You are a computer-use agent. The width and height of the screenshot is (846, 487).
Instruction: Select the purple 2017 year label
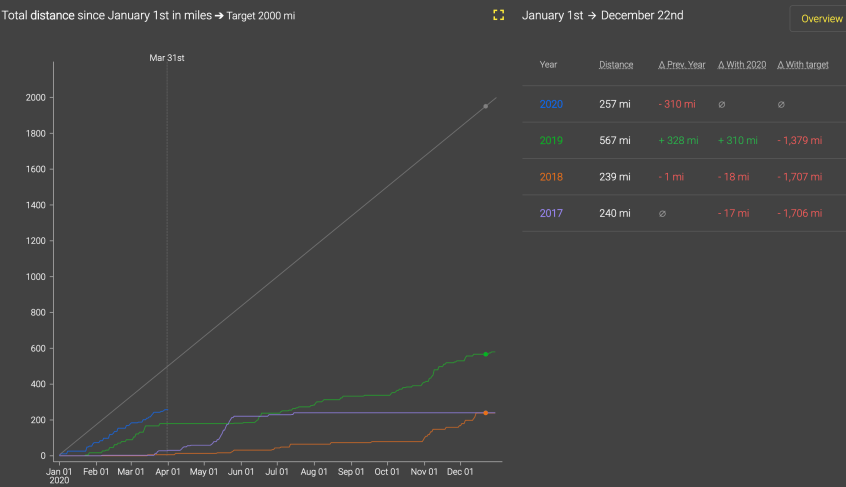click(551, 213)
